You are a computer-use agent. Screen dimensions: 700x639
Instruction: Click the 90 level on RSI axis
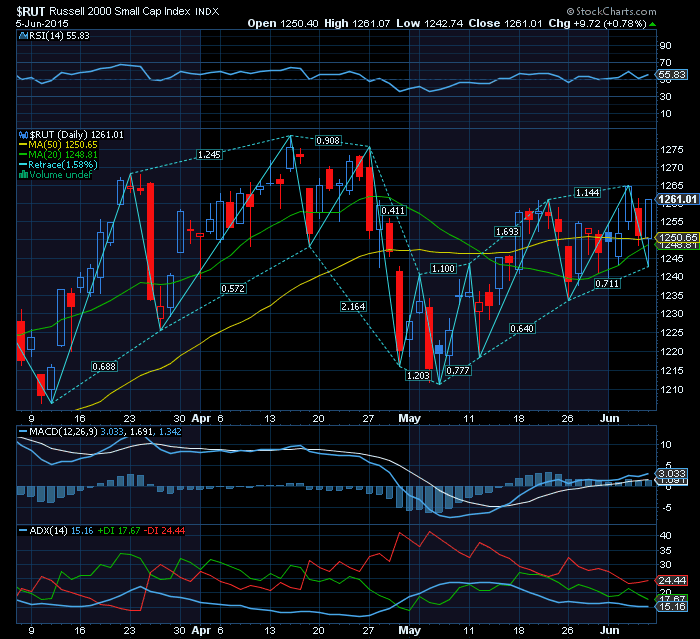[666, 46]
